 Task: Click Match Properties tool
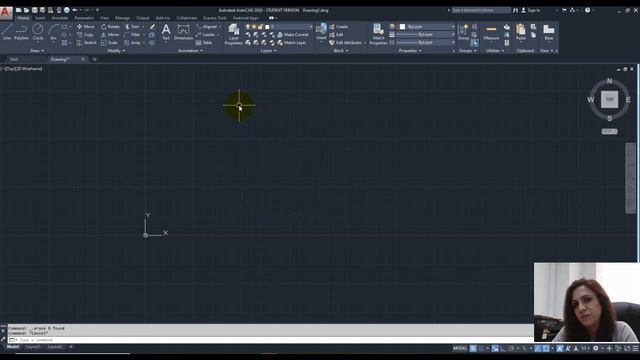click(378, 34)
